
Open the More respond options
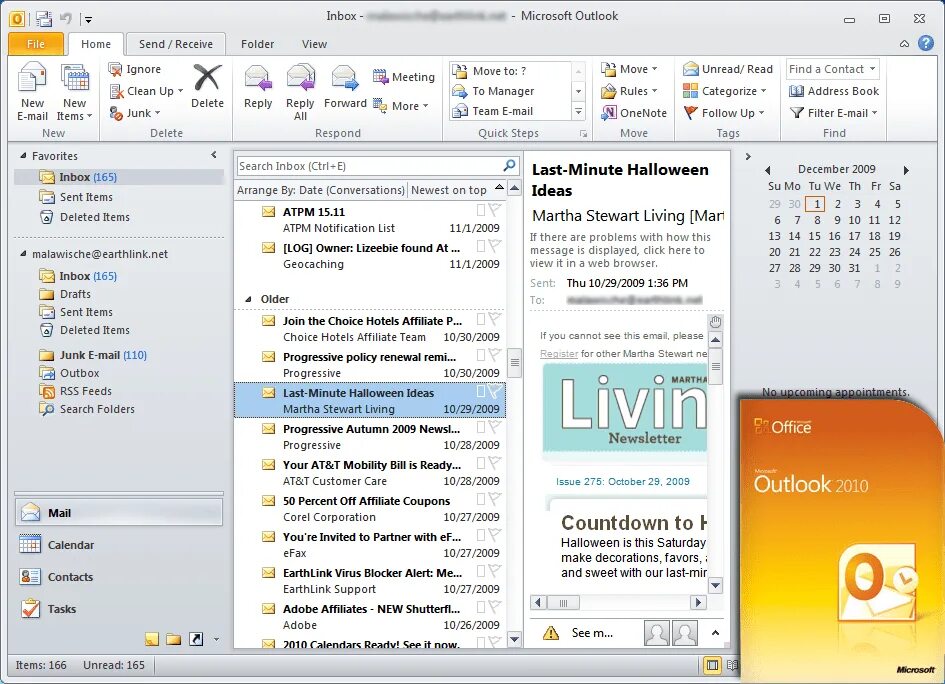click(401, 106)
